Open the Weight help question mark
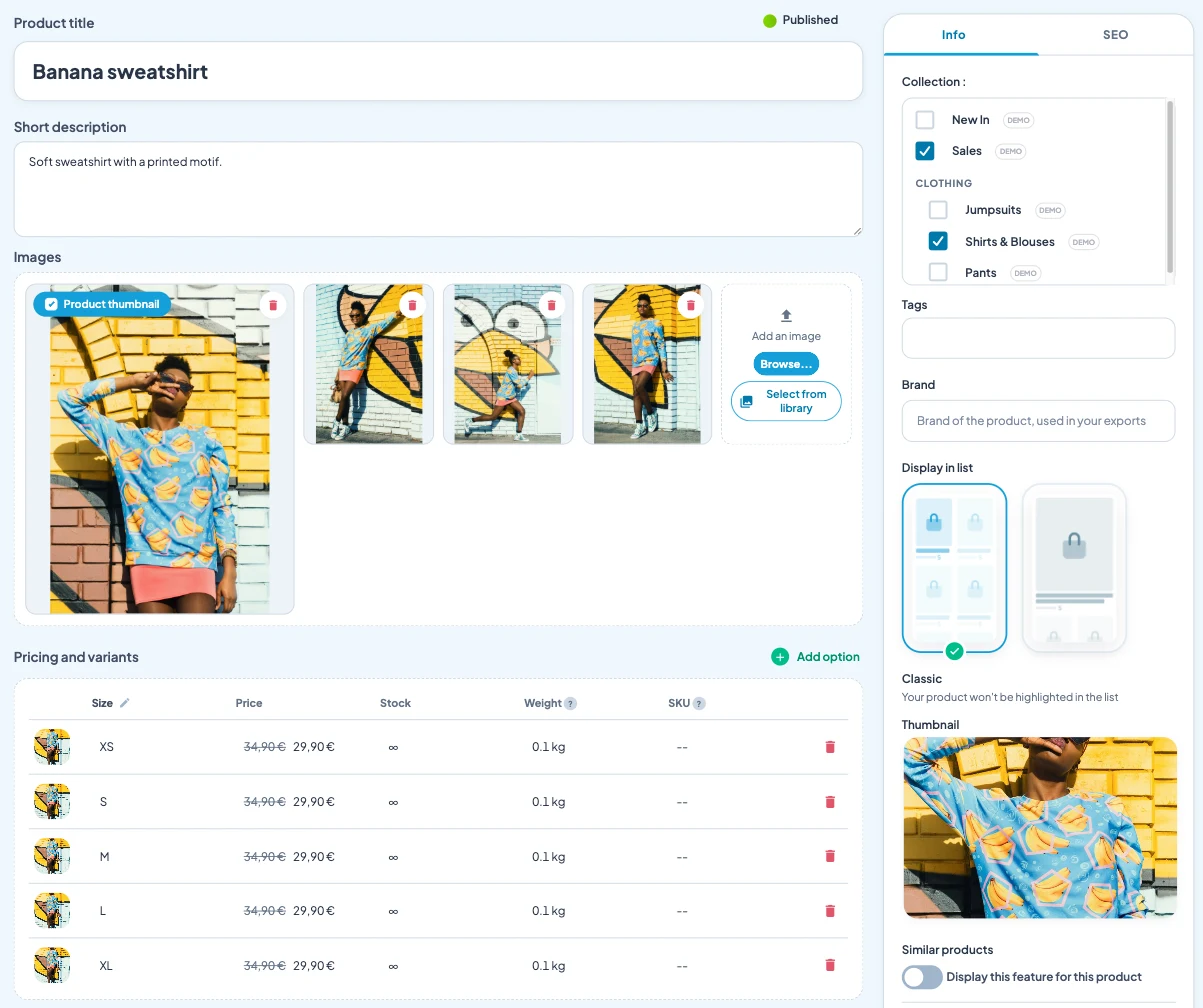 click(570, 703)
